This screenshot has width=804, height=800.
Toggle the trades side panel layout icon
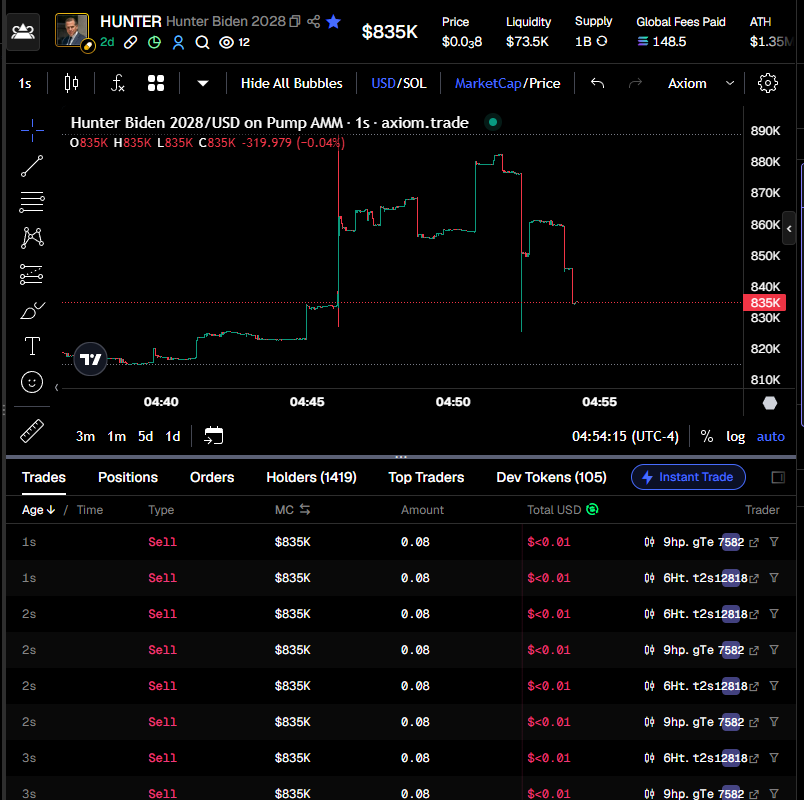pyautogui.click(x=778, y=477)
